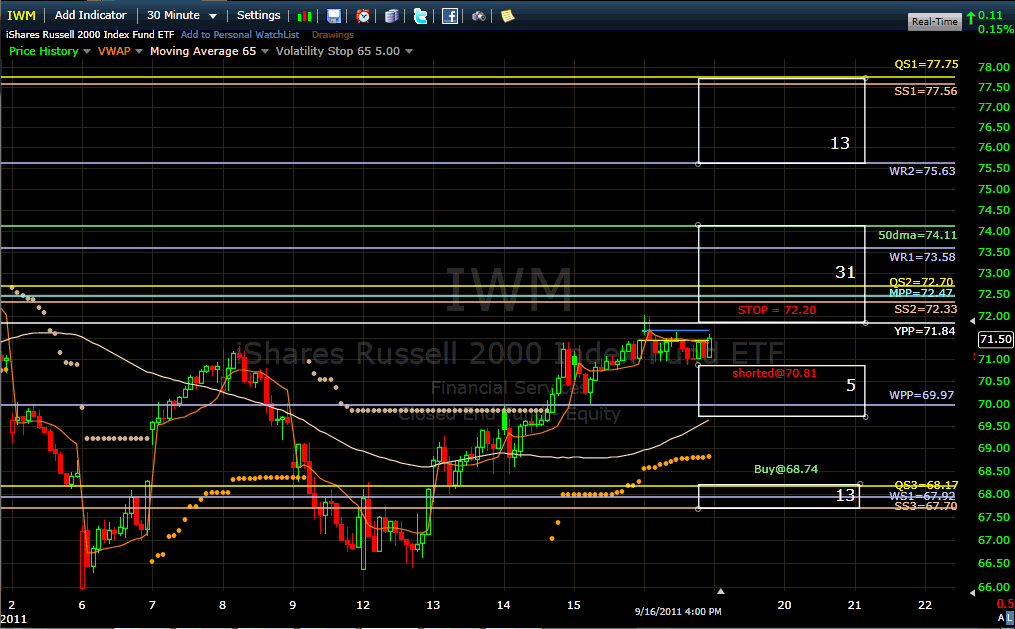
Task: Toggle the Real-Time data button
Action: point(934,21)
